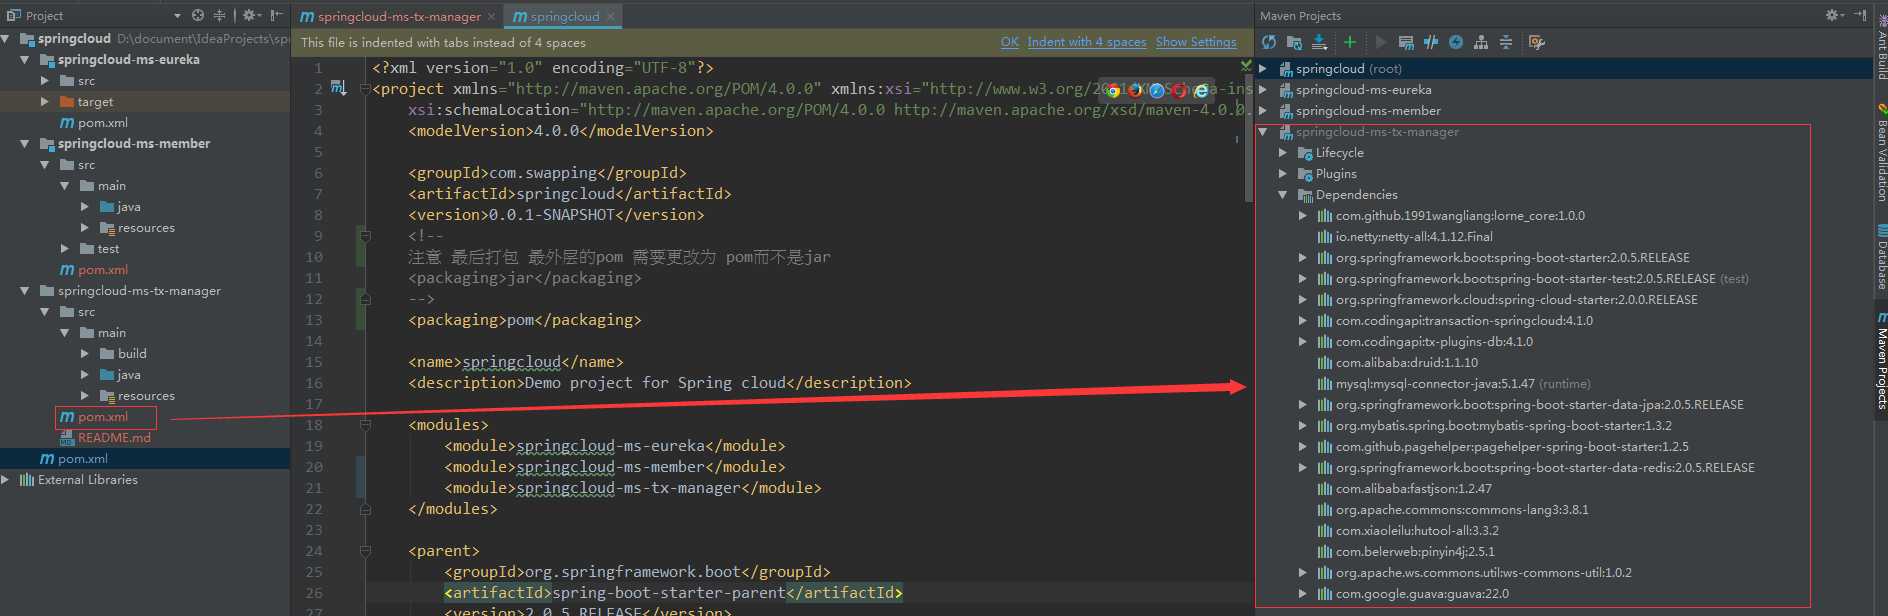Image resolution: width=1888 pixels, height=616 pixels.
Task: Toggle skip tests mode in Maven toolbar
Action: click(x=1456, y=42)
